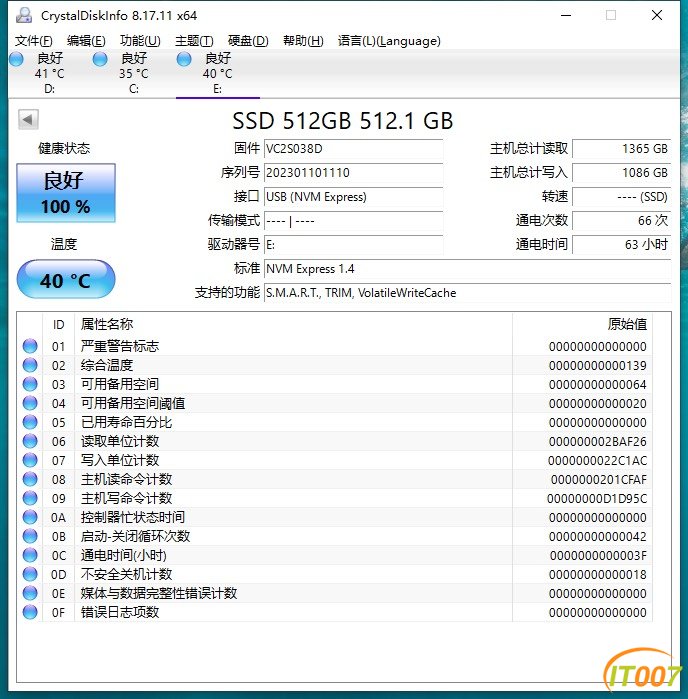Viewport: 688px width, 699px height.
Task: Click the SSD 512GB 512.1 GB model title
Action: click(342, 120)
